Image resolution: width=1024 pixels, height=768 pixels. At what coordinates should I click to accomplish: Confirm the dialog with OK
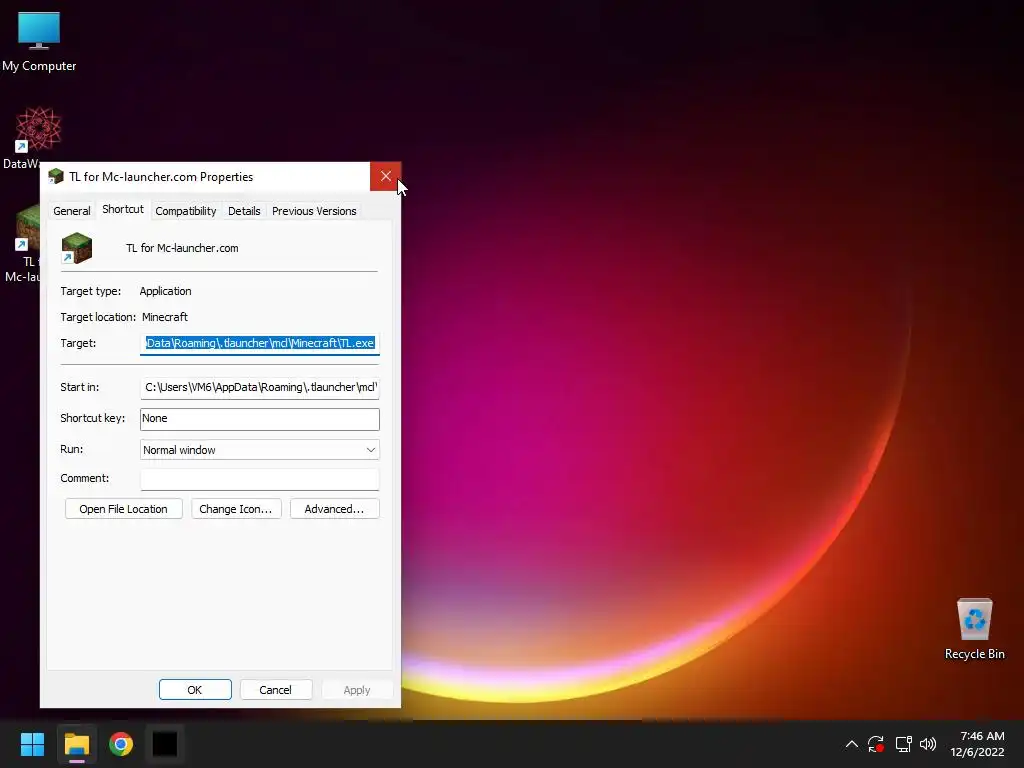coord(195,690)
